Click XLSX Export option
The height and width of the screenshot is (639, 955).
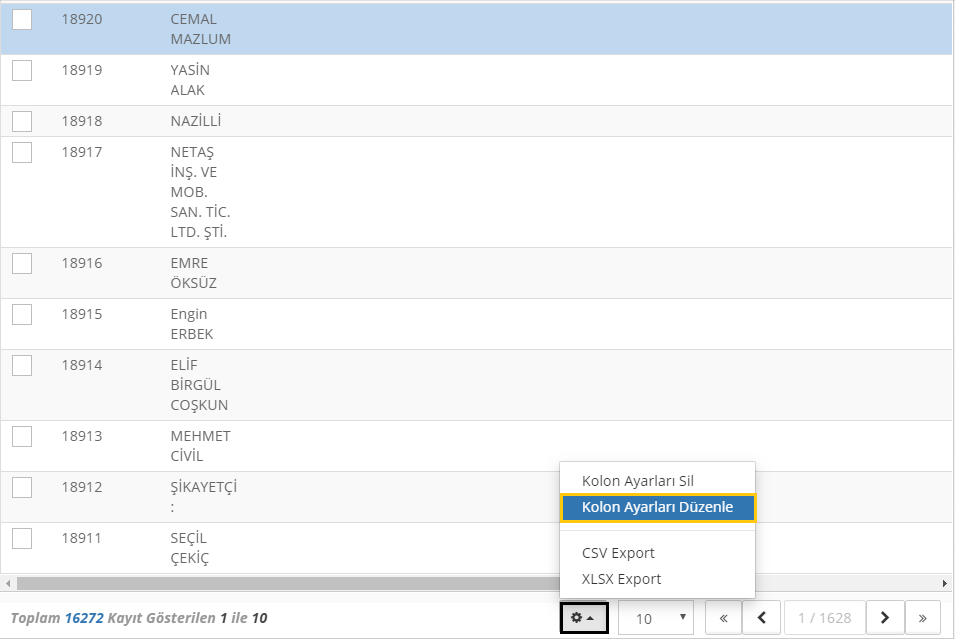[621, 579]
